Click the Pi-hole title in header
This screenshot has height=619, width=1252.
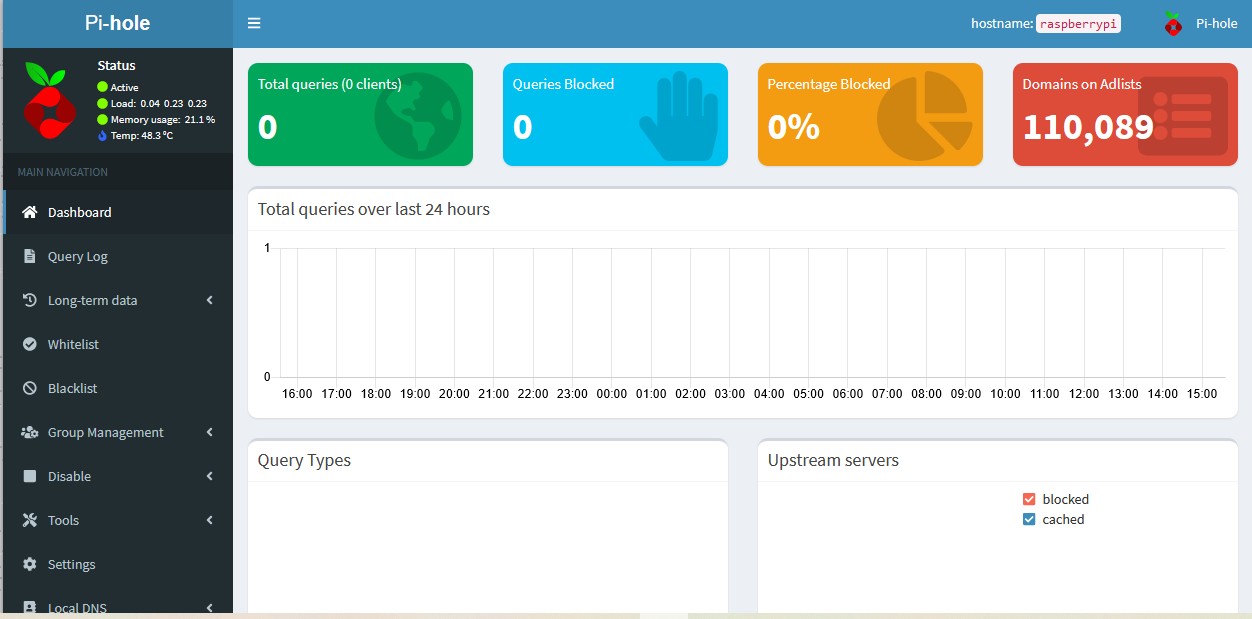(117, 24)
